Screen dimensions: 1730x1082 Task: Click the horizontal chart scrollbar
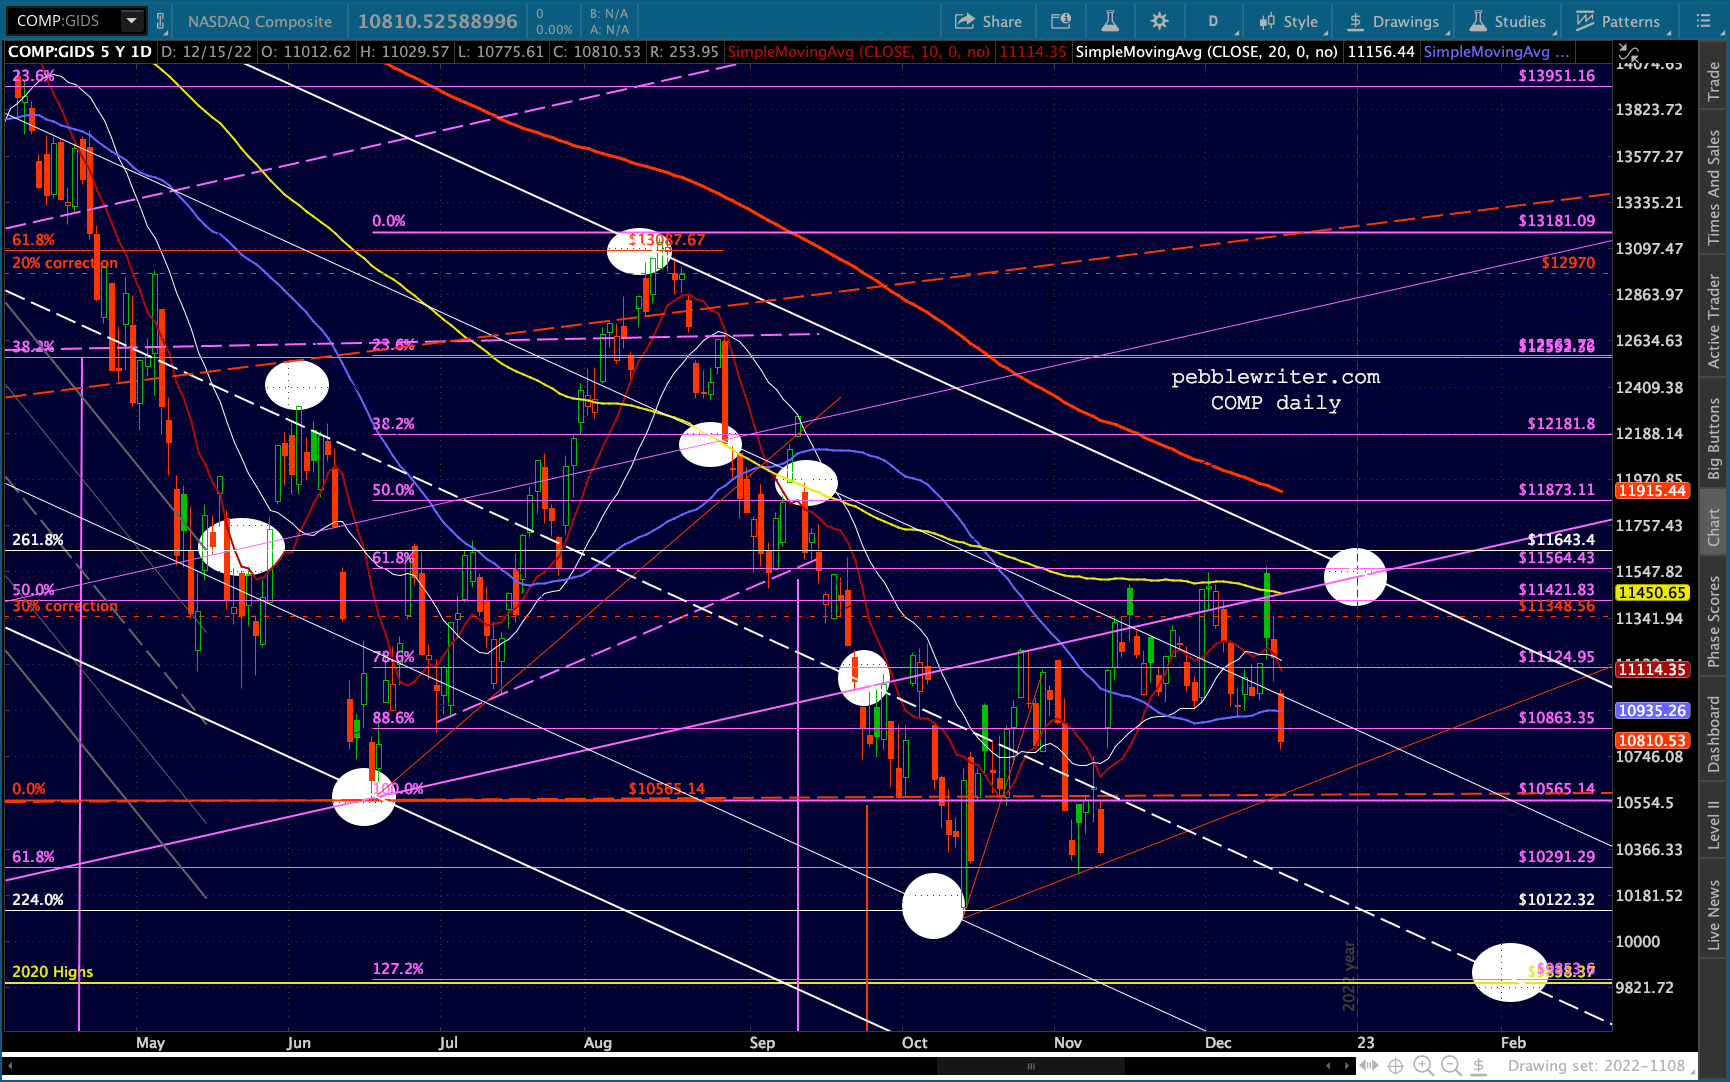click(x=1030, y=1066)
